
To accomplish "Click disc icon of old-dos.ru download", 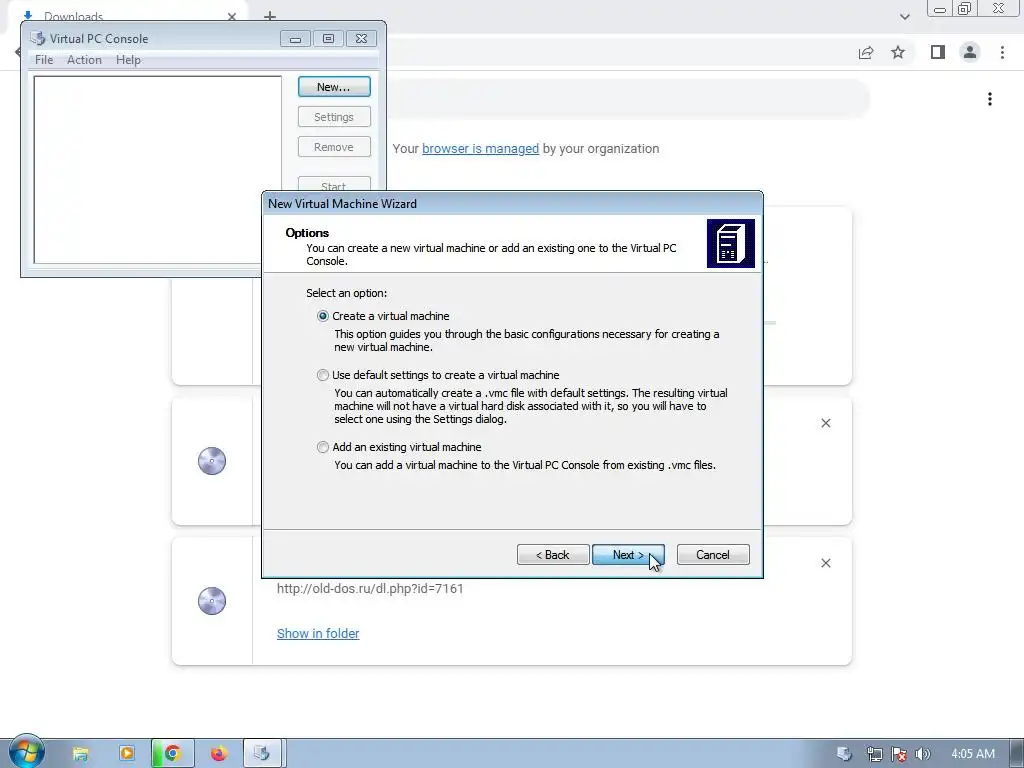I will 212,601.
